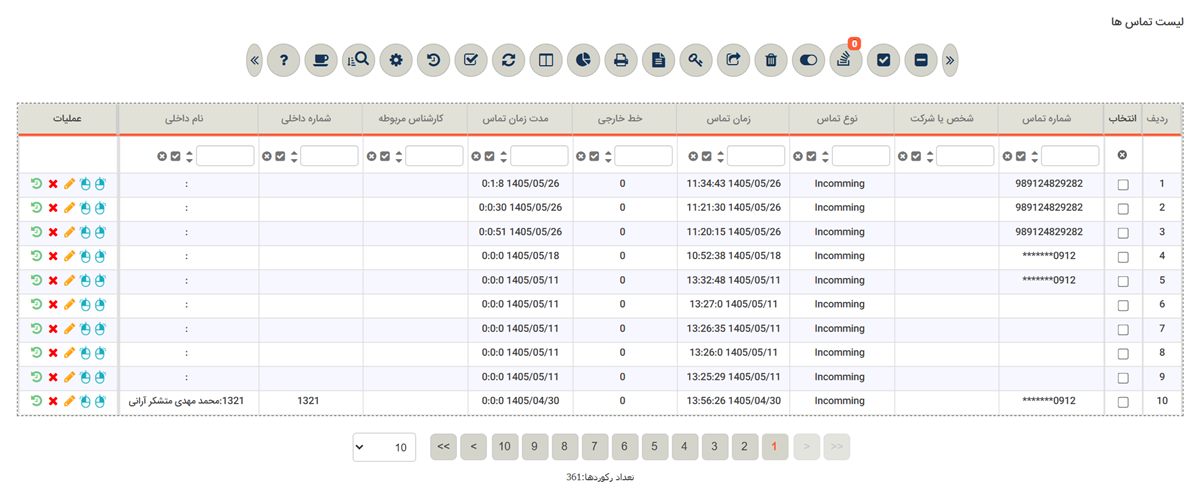
Task: Click the right double-chevron toolbar arrow
Action: point(949,60)
